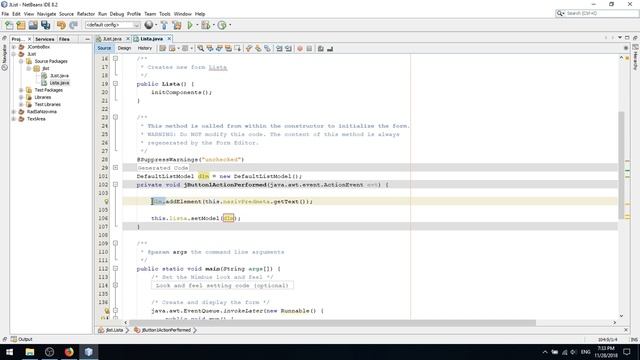640x360 pixels.
Task: Expand the RadSaNizovima project node
Action: point(14,111)
